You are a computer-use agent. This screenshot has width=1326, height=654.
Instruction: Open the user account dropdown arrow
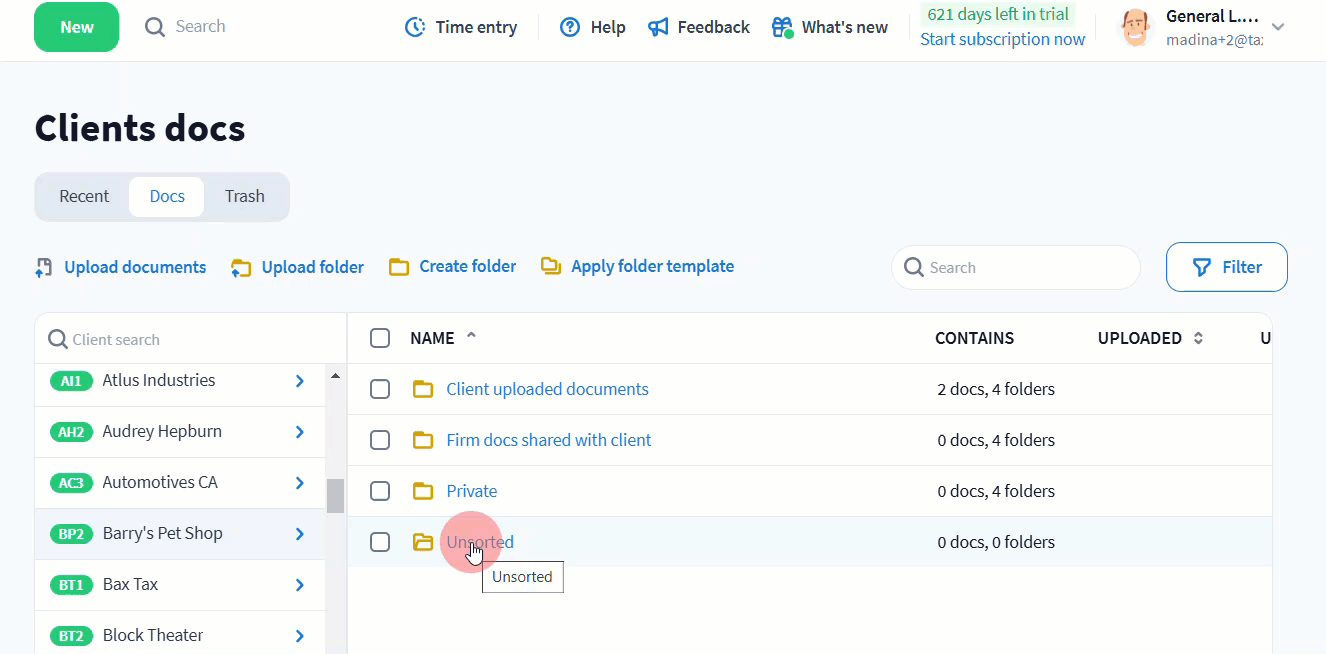click(x=1277, y=27)
